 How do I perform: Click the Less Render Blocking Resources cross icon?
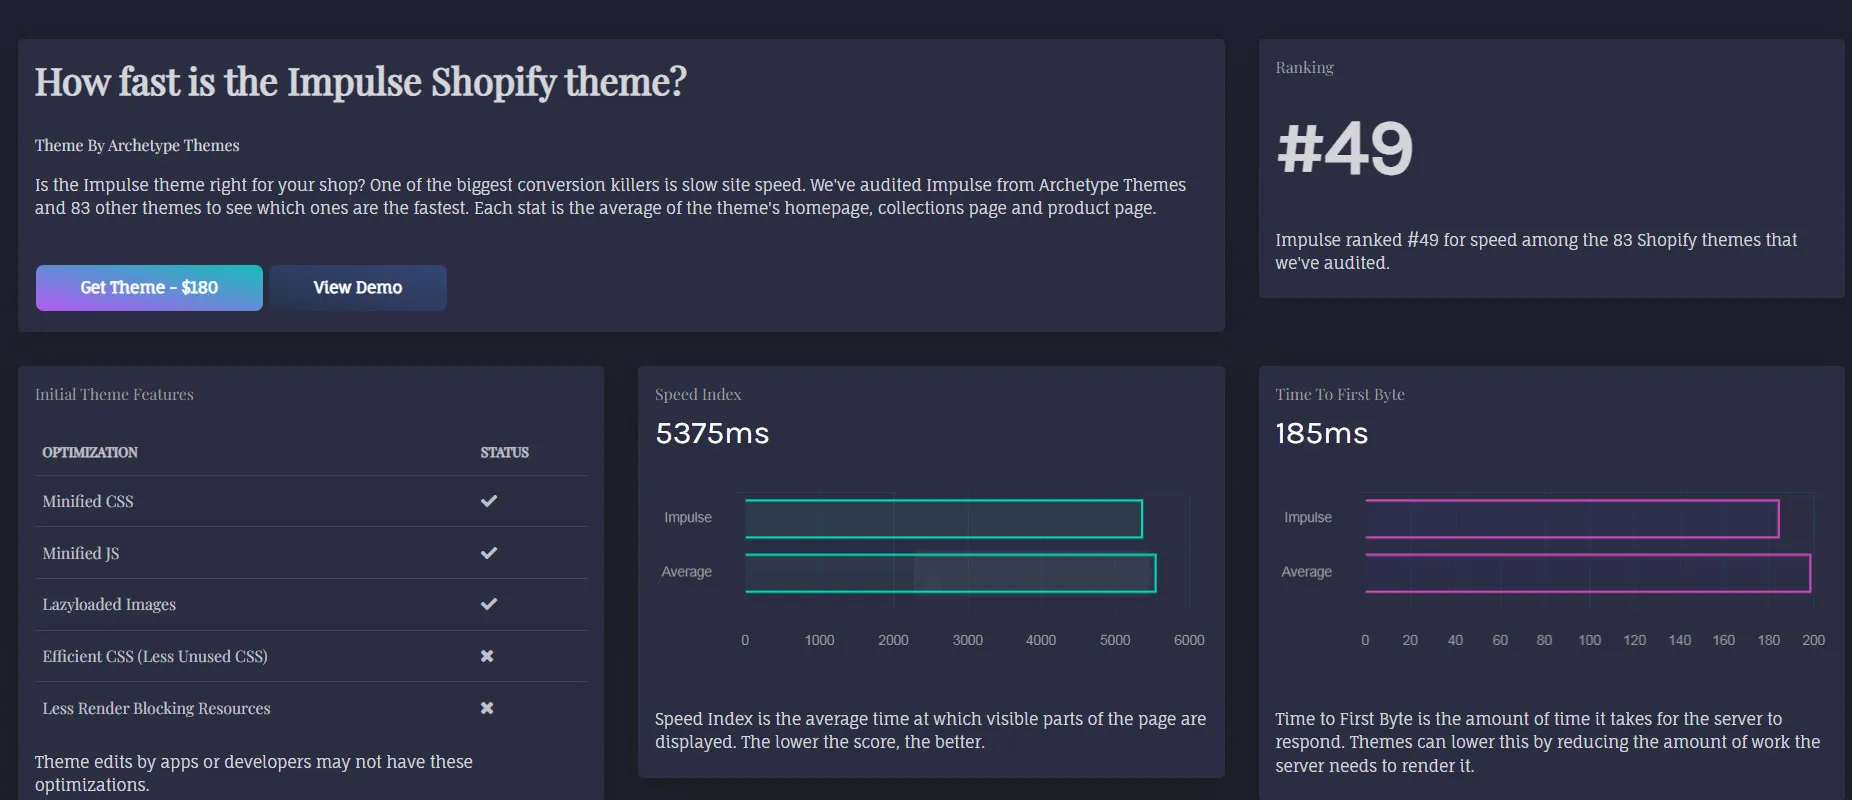[487, 708]
